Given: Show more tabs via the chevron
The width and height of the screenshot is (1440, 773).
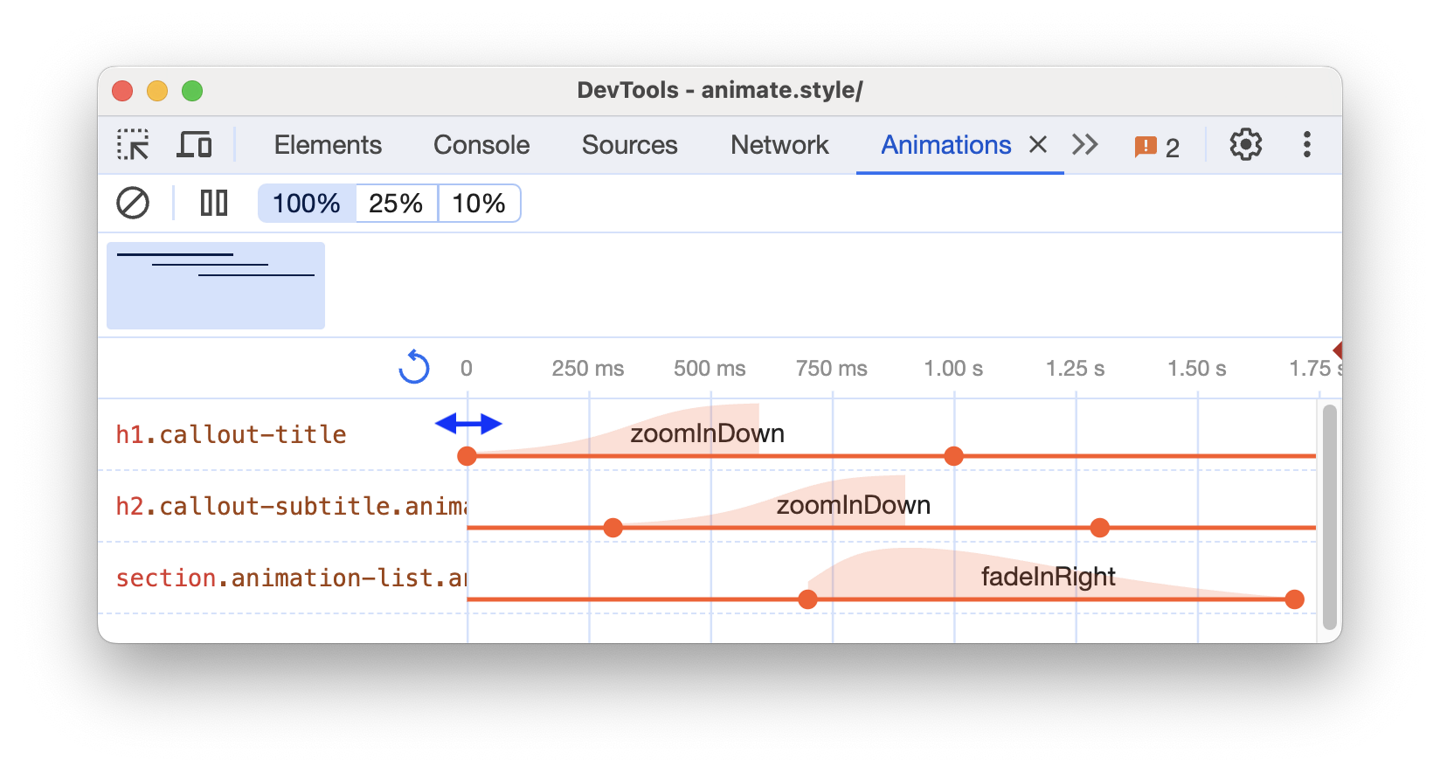Looking at the screenshot, I should (x=1084, y=144).
